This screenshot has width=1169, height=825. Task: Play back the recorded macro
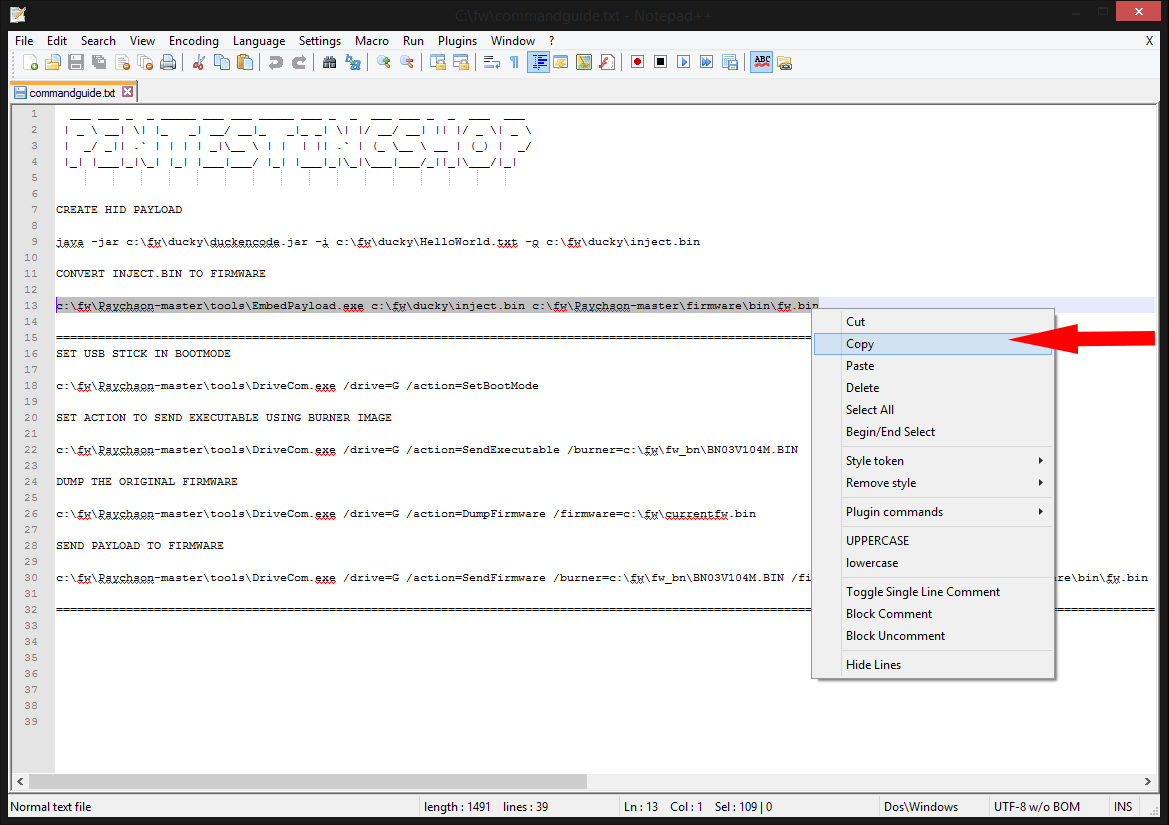pyautogui.click(x=684, y=62)
